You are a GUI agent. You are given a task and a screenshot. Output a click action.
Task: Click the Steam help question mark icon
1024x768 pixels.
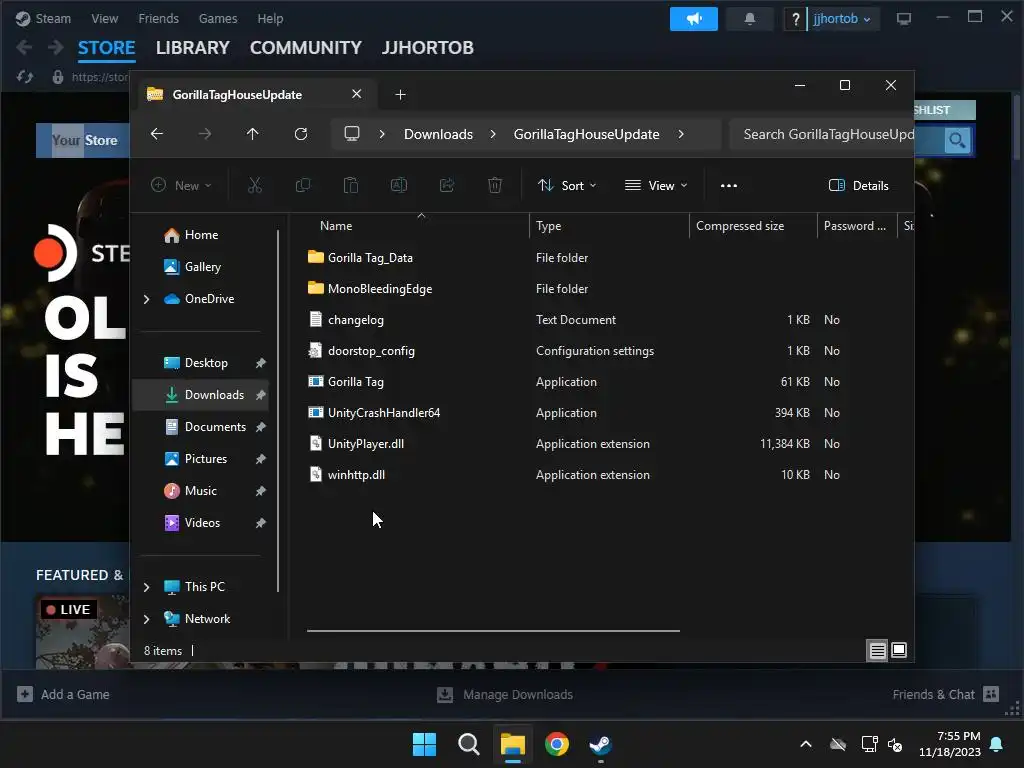point(795,20)
